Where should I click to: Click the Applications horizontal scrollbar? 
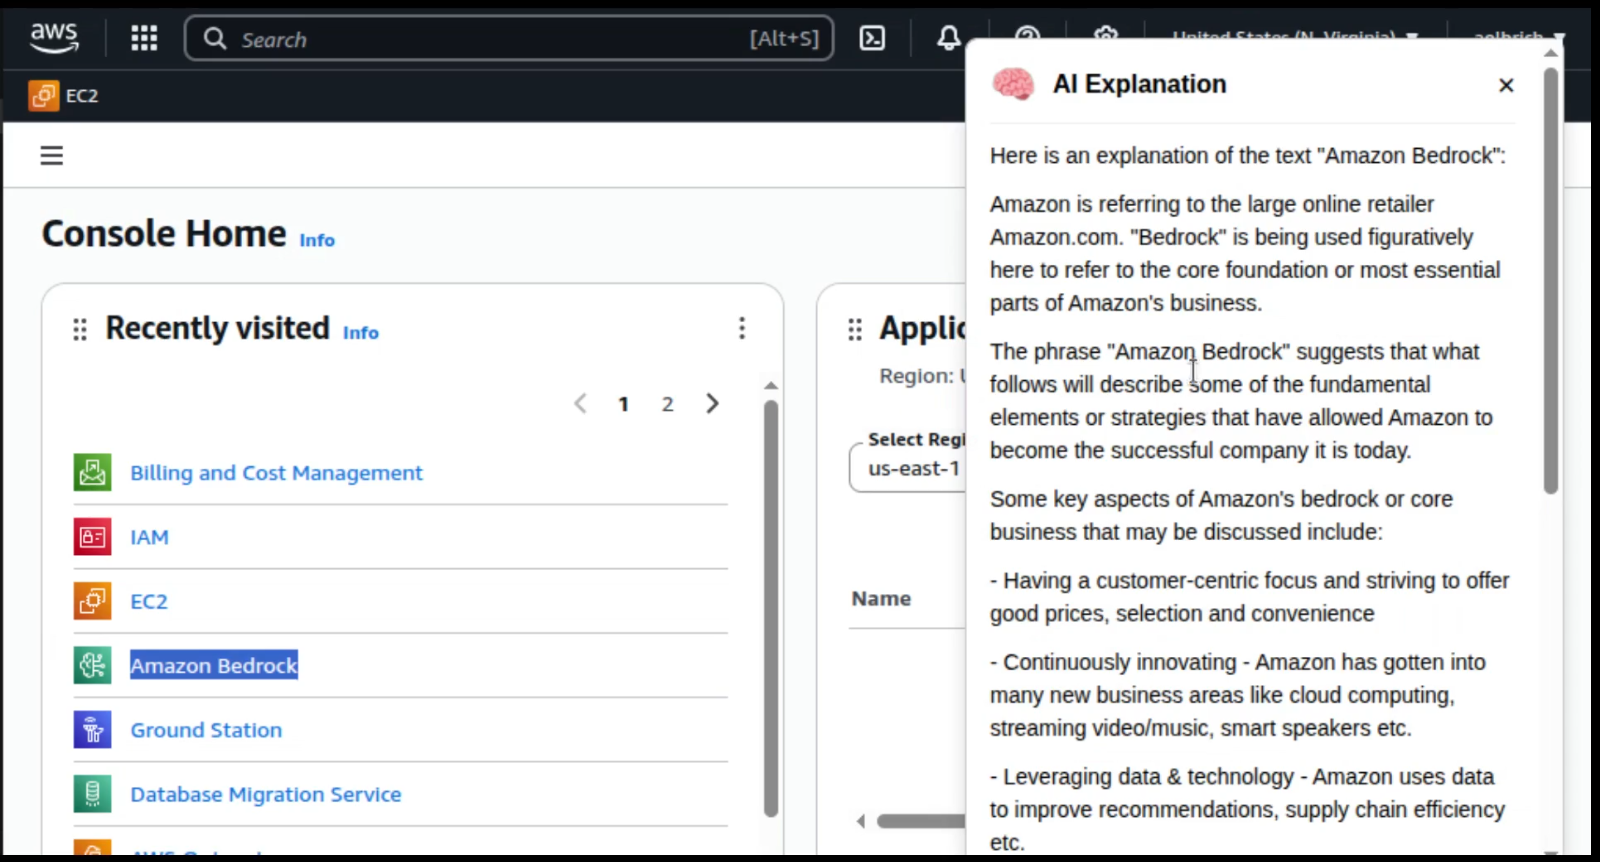(x=921, y=821)
